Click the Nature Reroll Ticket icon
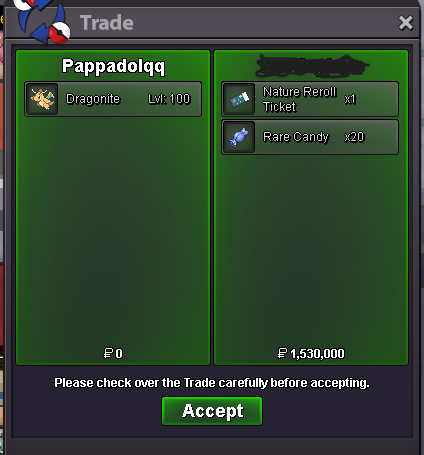The height and width of the screenshot is (455, 424). click(x=239, y=99)
